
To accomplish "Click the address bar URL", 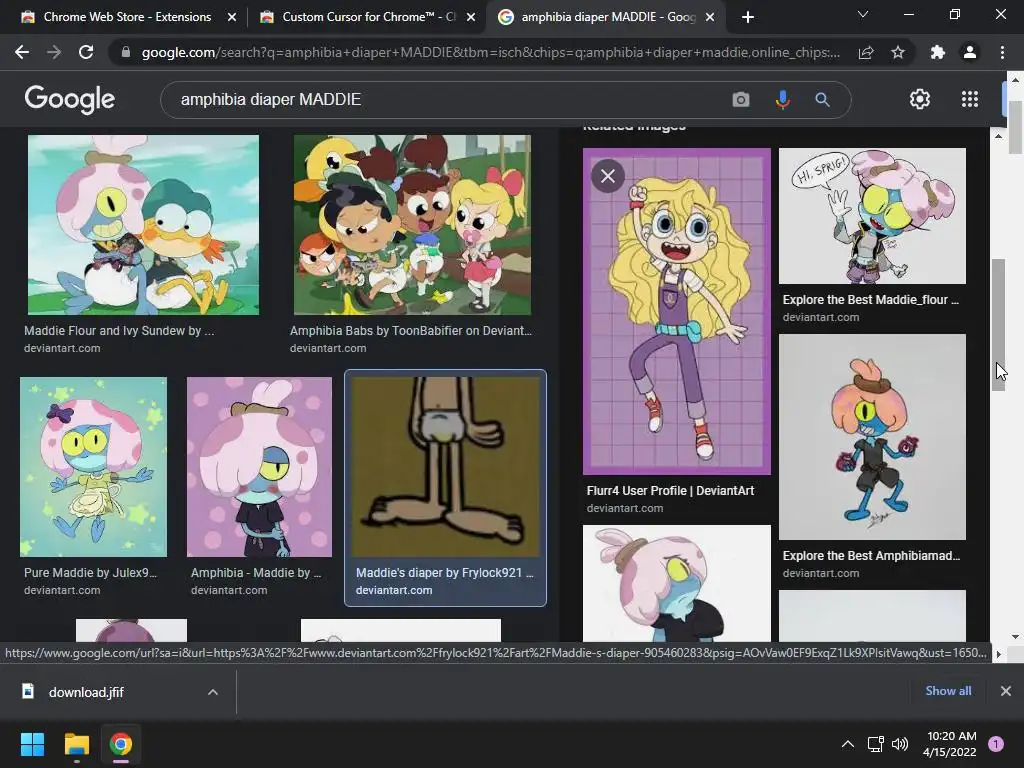I will pos(490,52).
